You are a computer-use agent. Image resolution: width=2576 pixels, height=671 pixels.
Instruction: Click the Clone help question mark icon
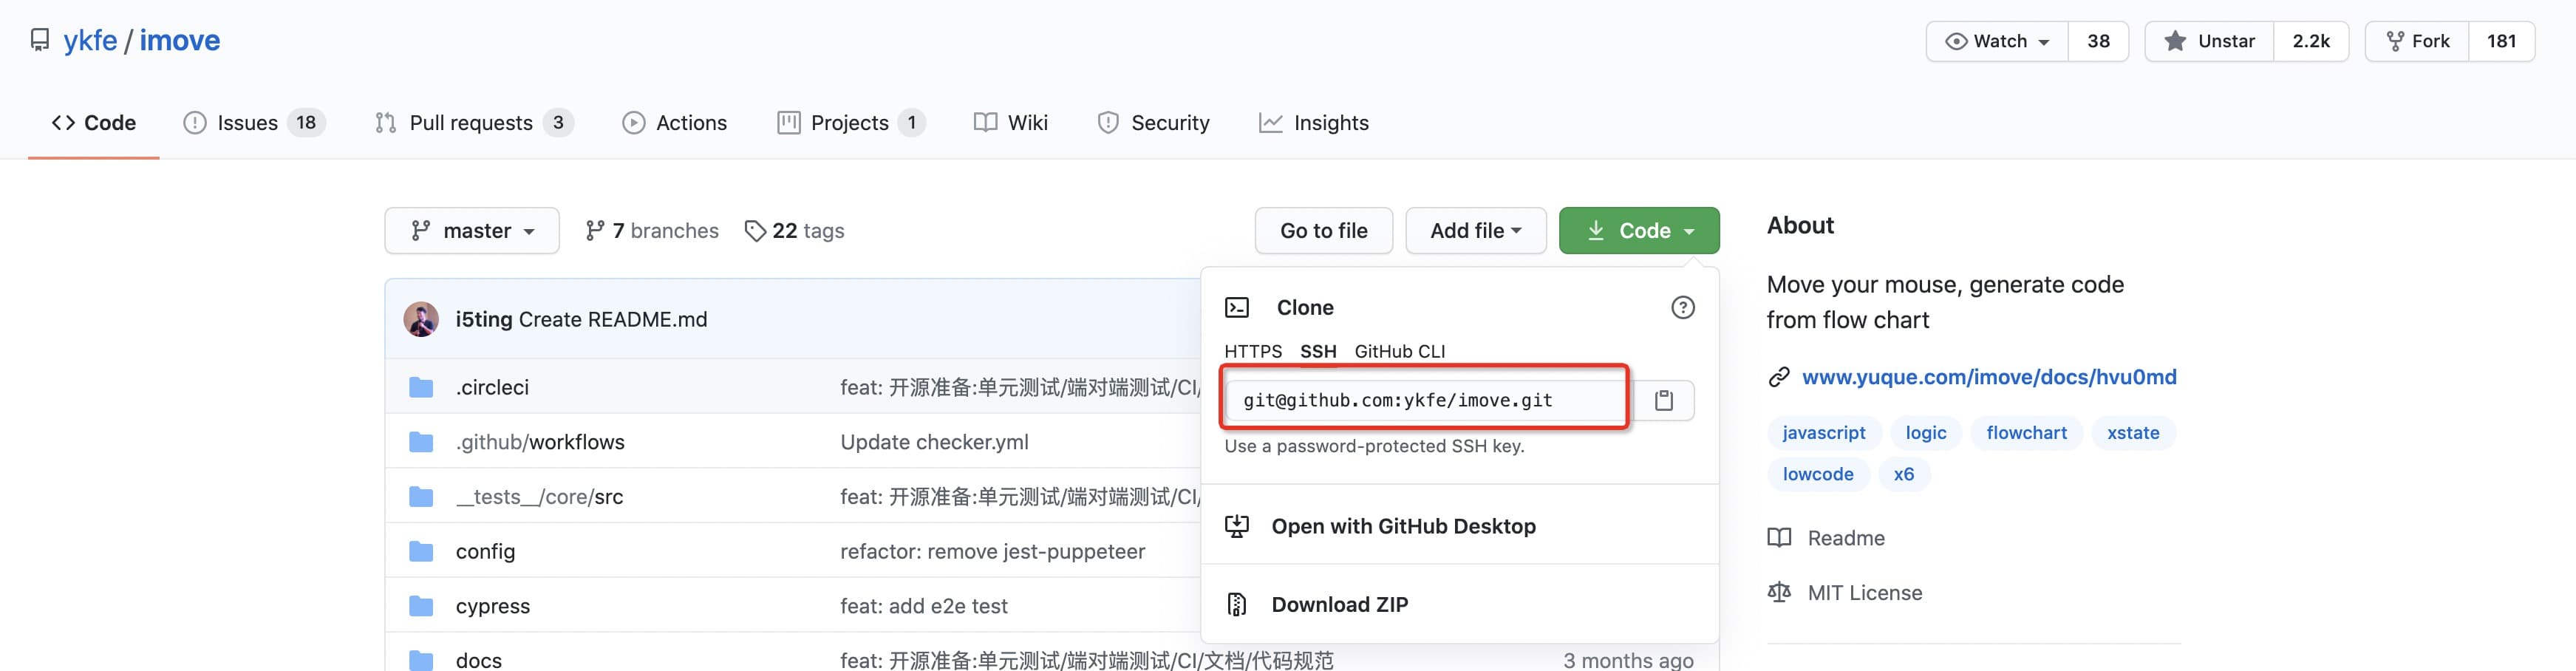point(1683,307)
